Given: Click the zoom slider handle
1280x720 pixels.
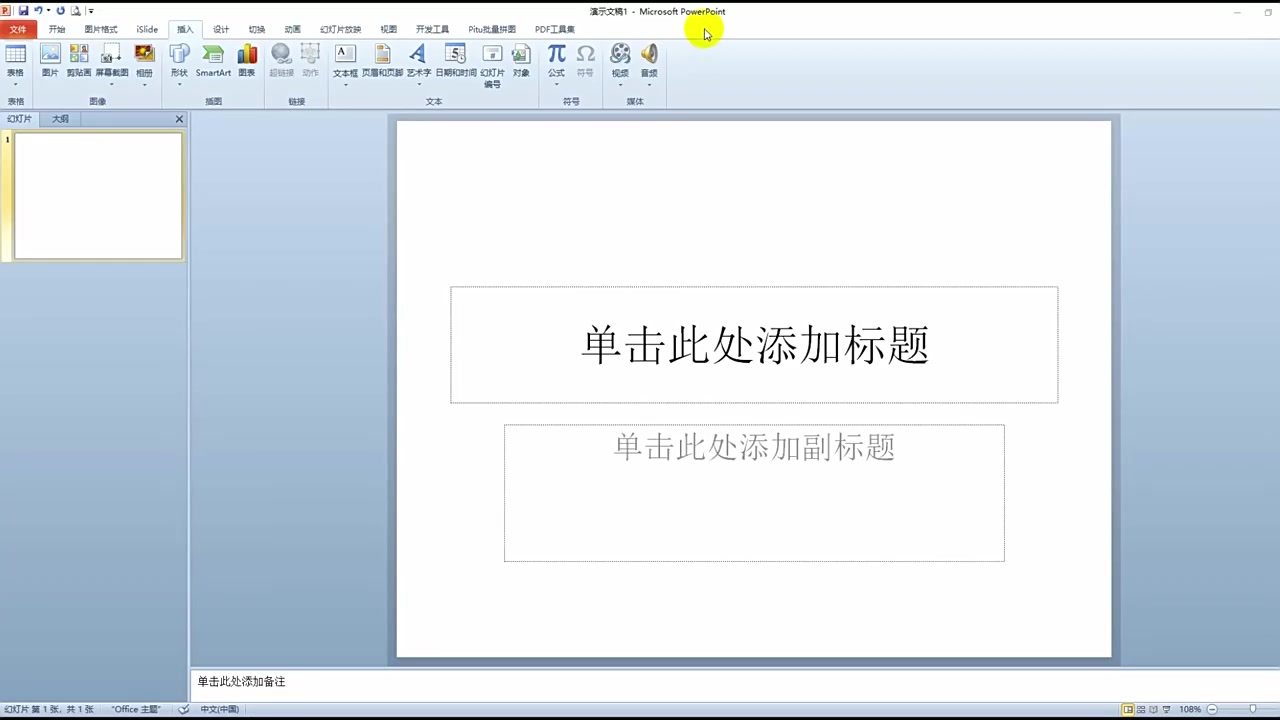Looking at the screenshot, I should click(x=1252, y=709).
